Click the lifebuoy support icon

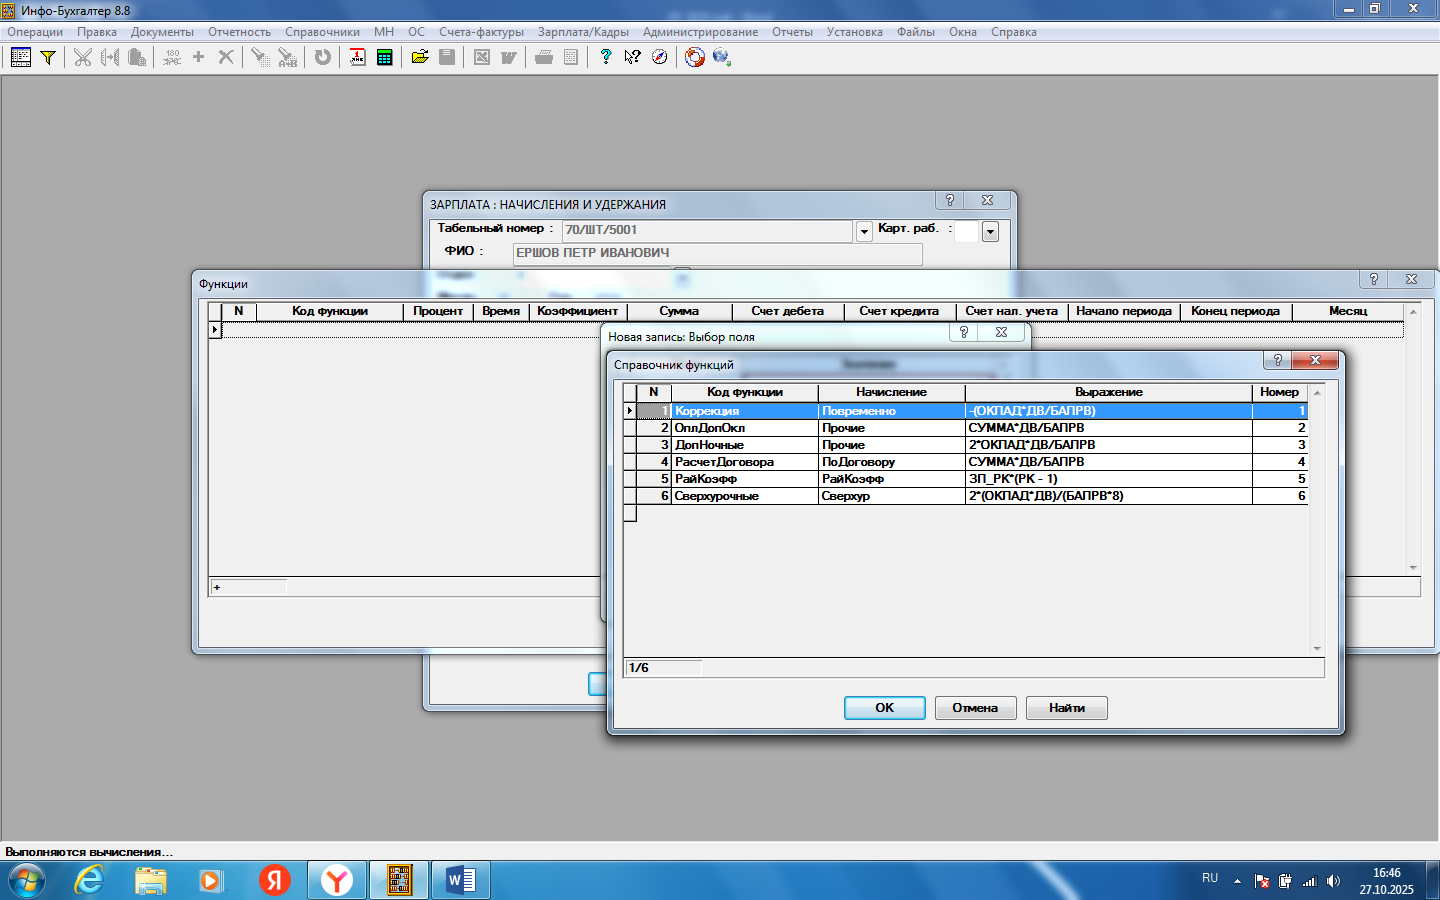(694, 57)
